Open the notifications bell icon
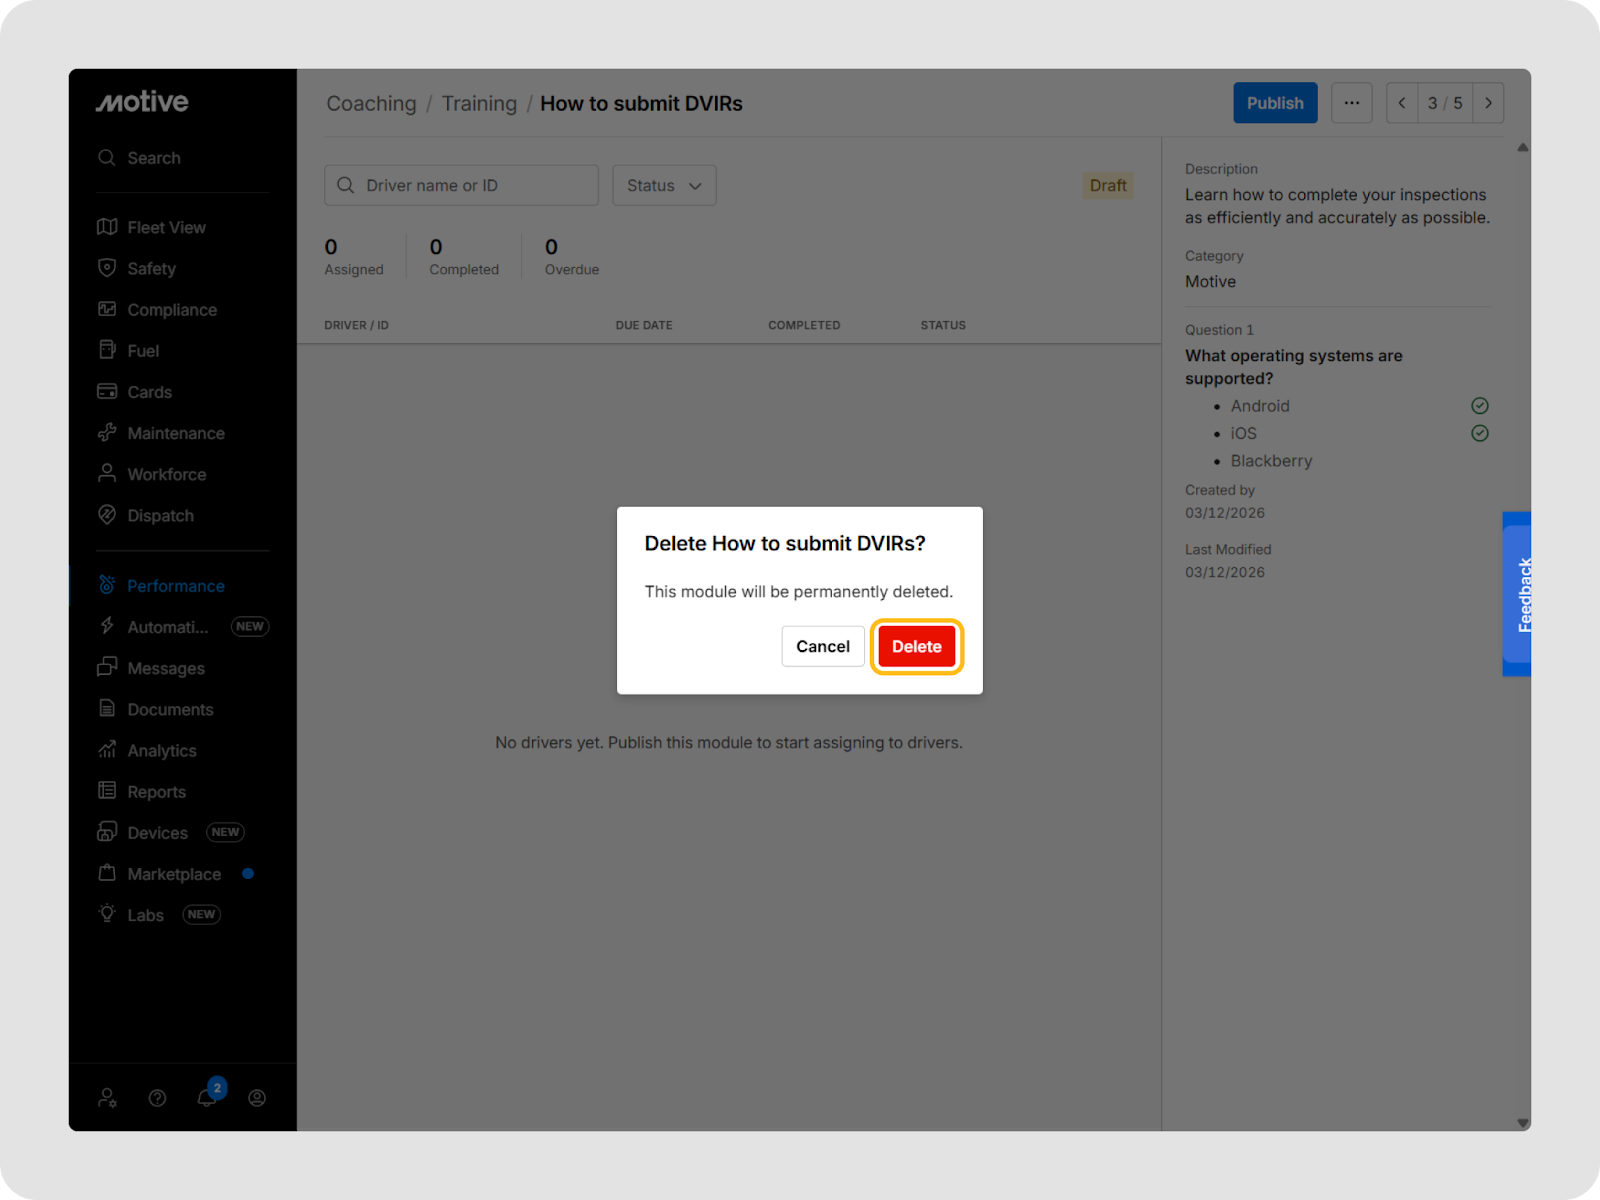 coord(207,1098)
